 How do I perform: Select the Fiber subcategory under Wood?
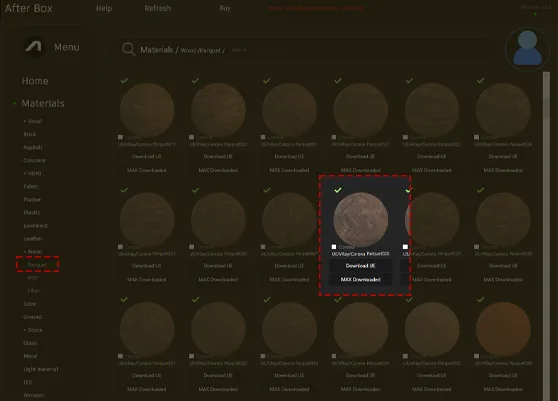click(34, 291)
